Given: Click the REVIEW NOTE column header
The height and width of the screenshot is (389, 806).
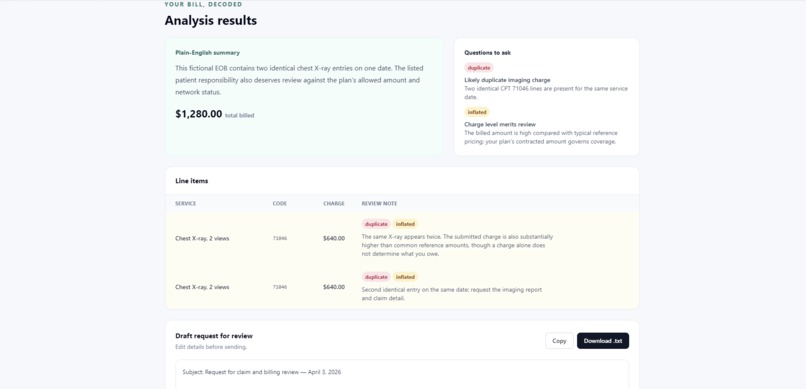Looking at the screenshot, I should [379, 203].
